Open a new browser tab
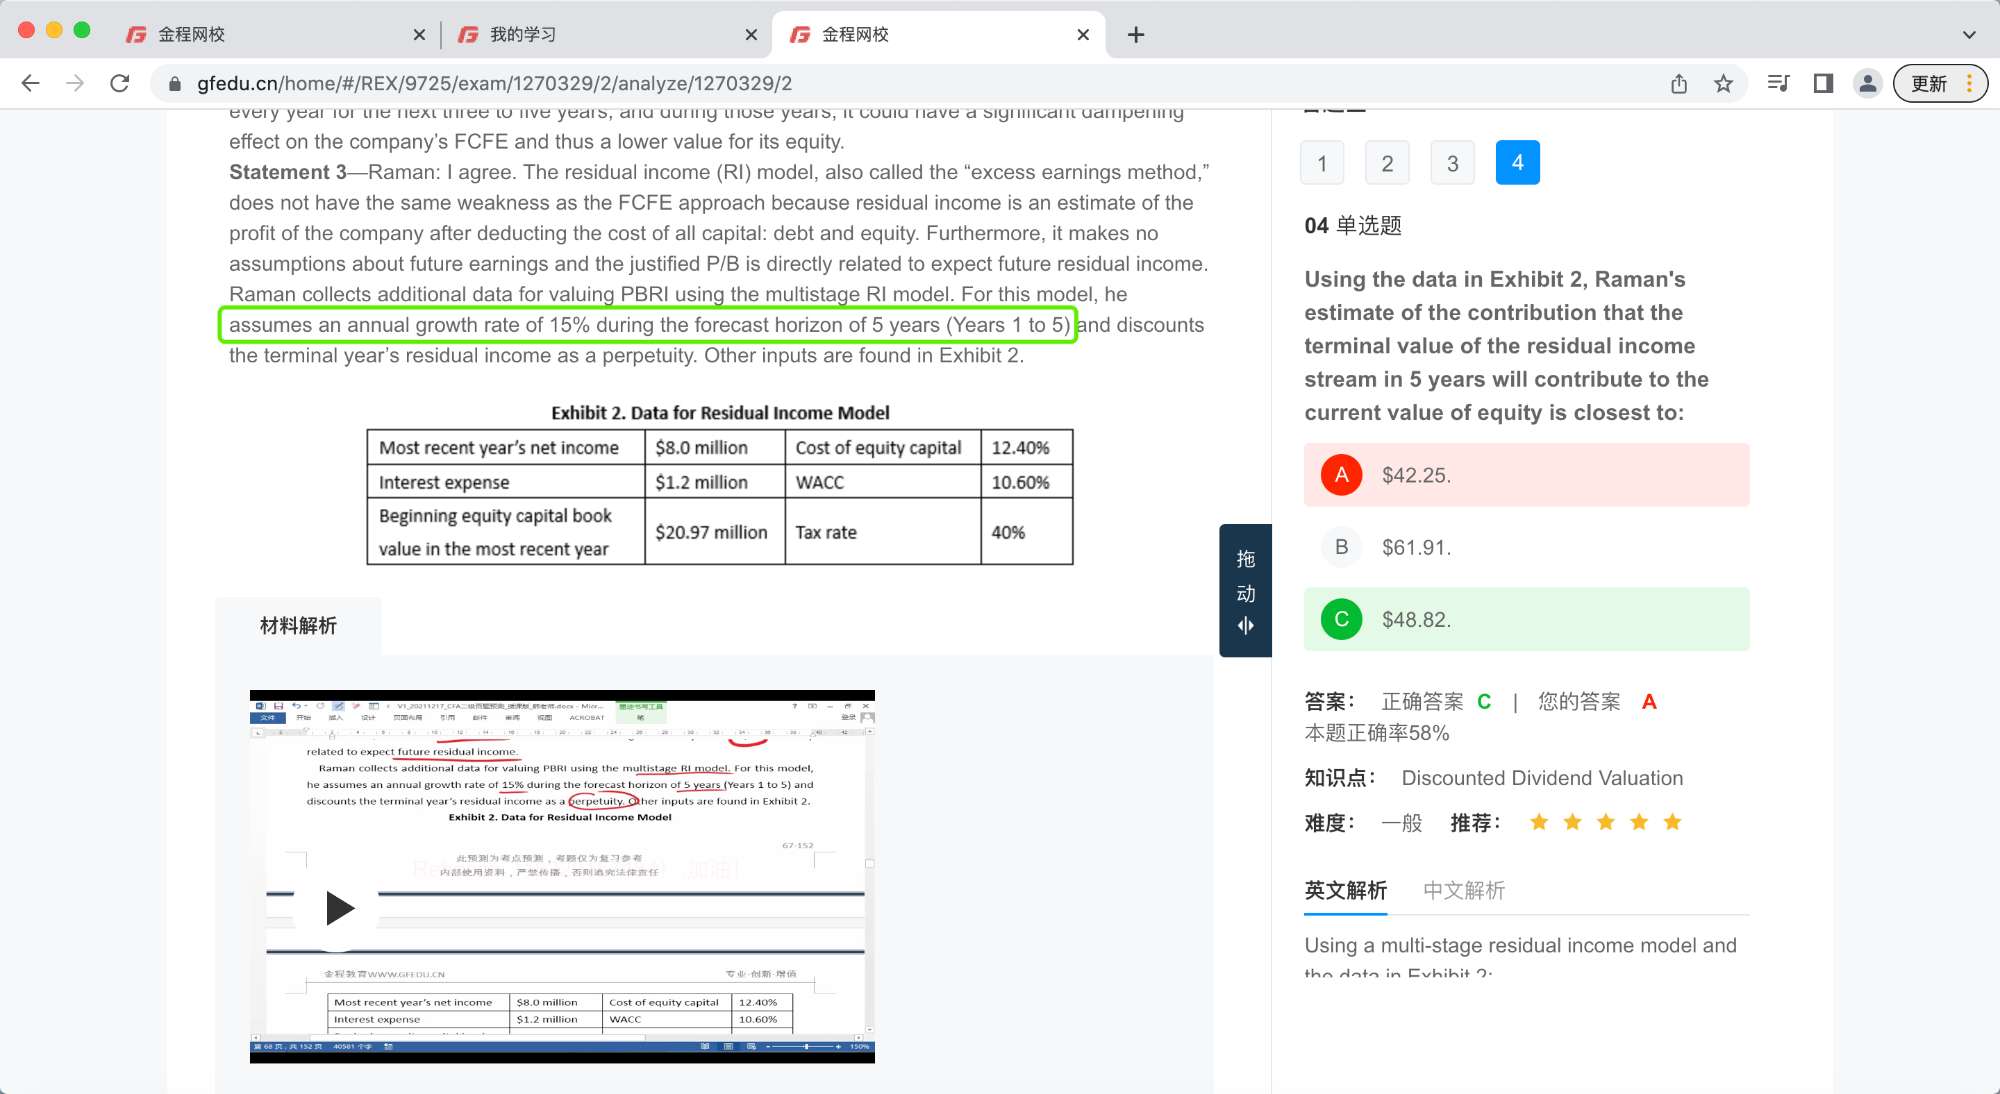This screenshot has height=1094, width=2000. point(1136,35)
